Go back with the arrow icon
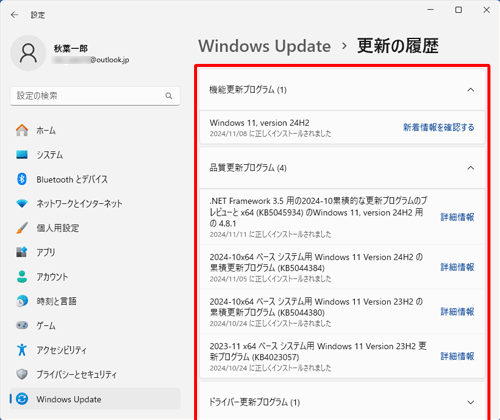 coord(14,15)
